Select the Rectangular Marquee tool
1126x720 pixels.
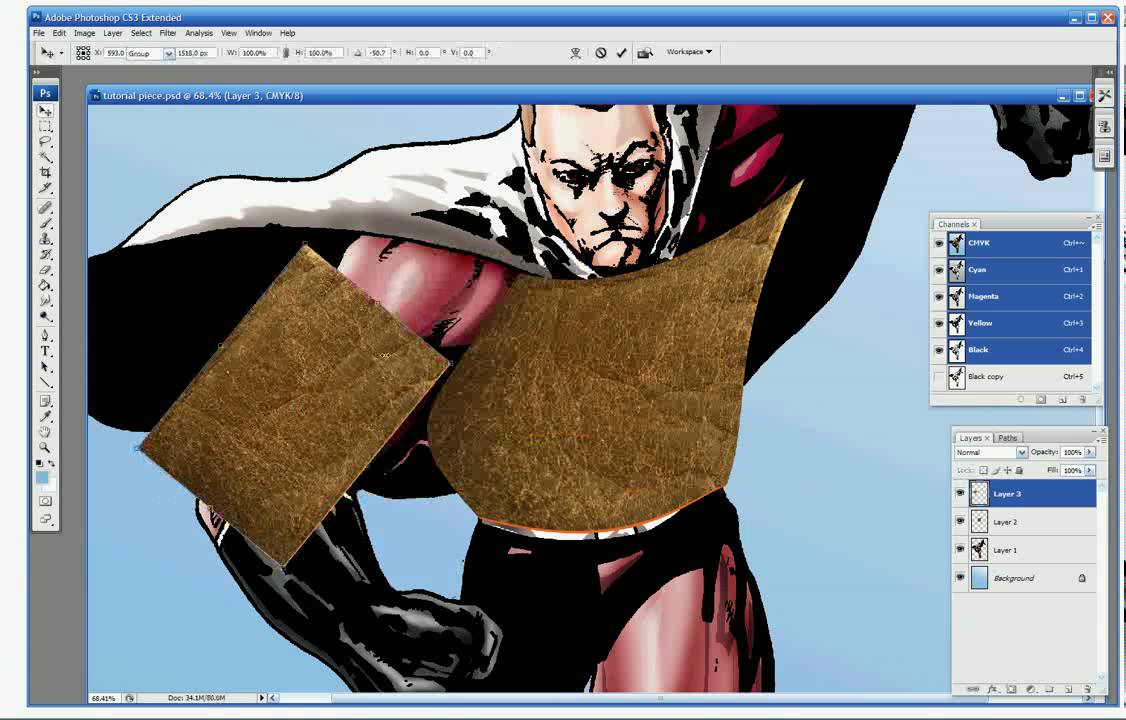point(45,126)
